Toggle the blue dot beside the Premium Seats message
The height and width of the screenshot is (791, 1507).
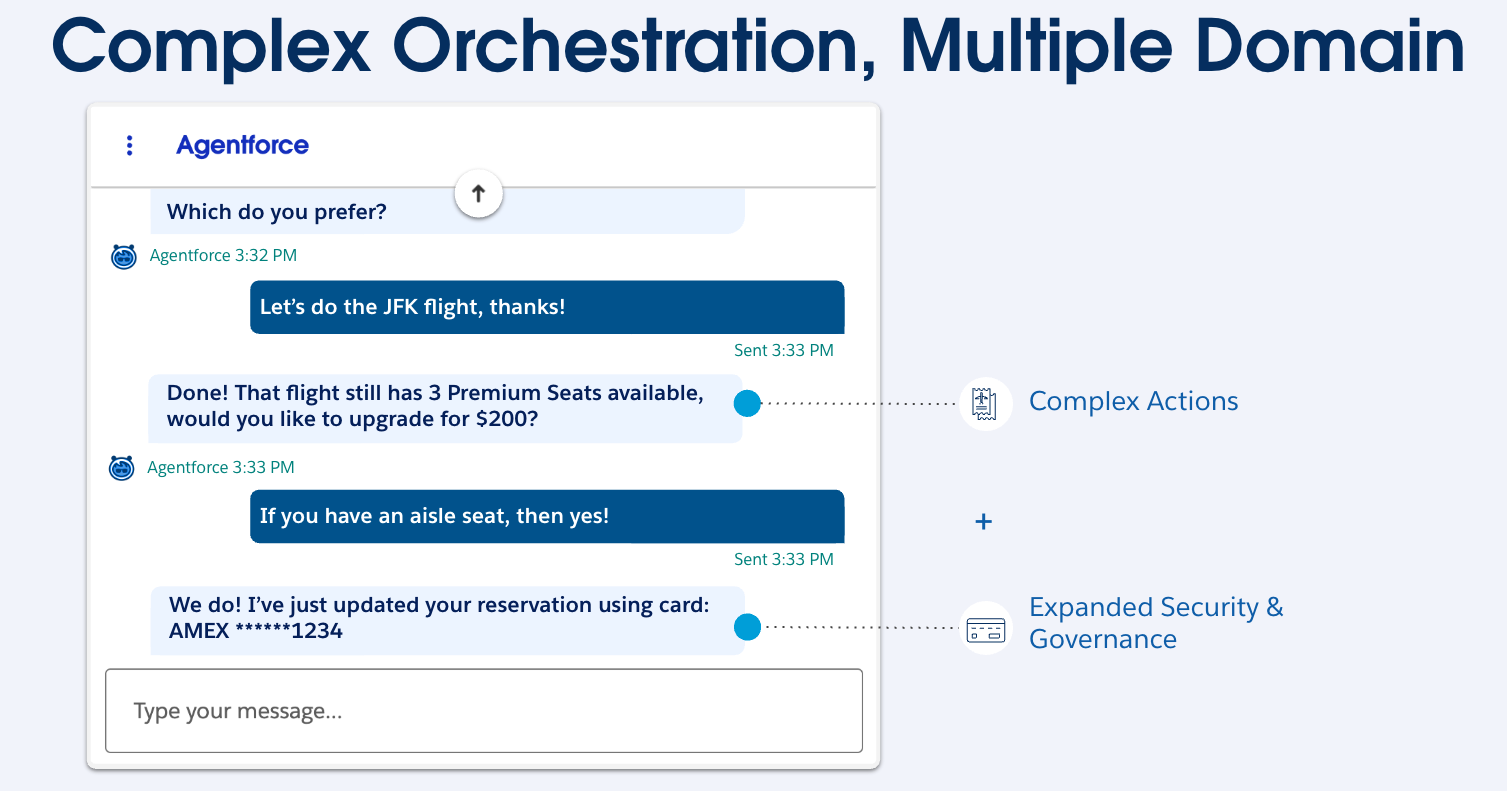click(747, 404)
